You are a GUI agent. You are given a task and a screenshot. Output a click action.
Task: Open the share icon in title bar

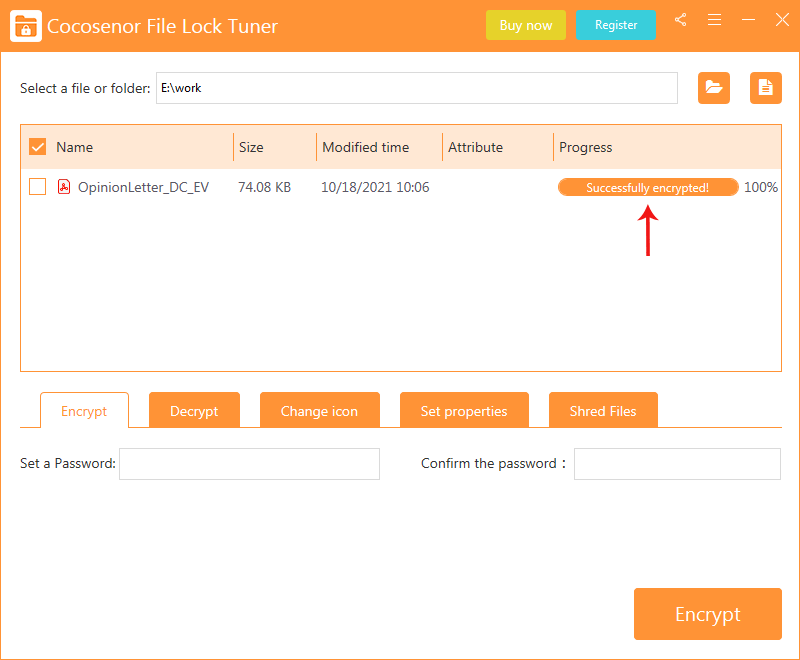click(680, 20)
